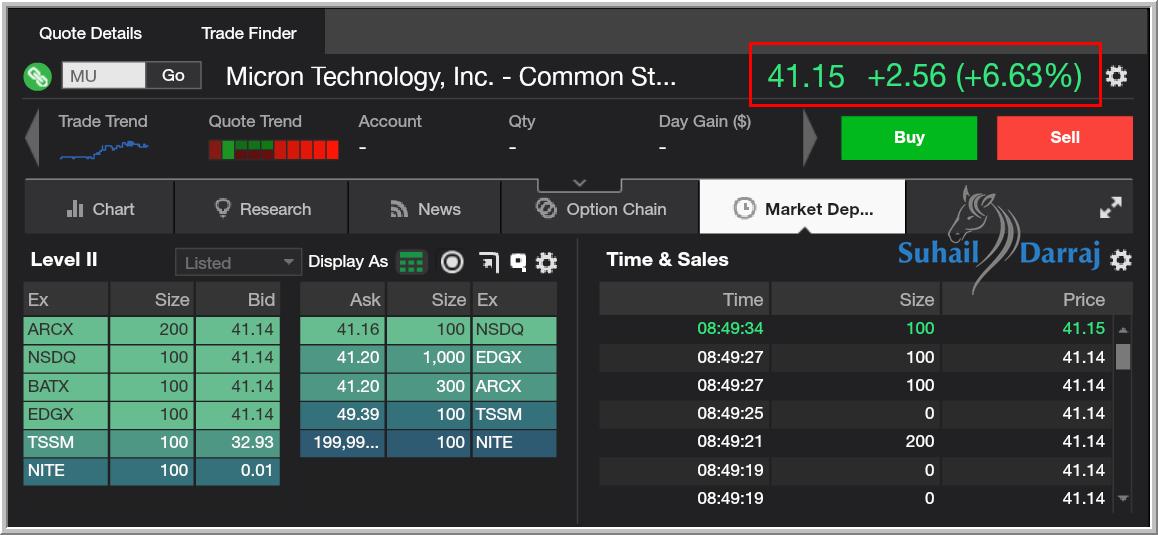This screenshot has height=535, width=1158.
Task: Click the 199,99... NITE ask price
Action: pyautogui.click(x=343, y=443)
